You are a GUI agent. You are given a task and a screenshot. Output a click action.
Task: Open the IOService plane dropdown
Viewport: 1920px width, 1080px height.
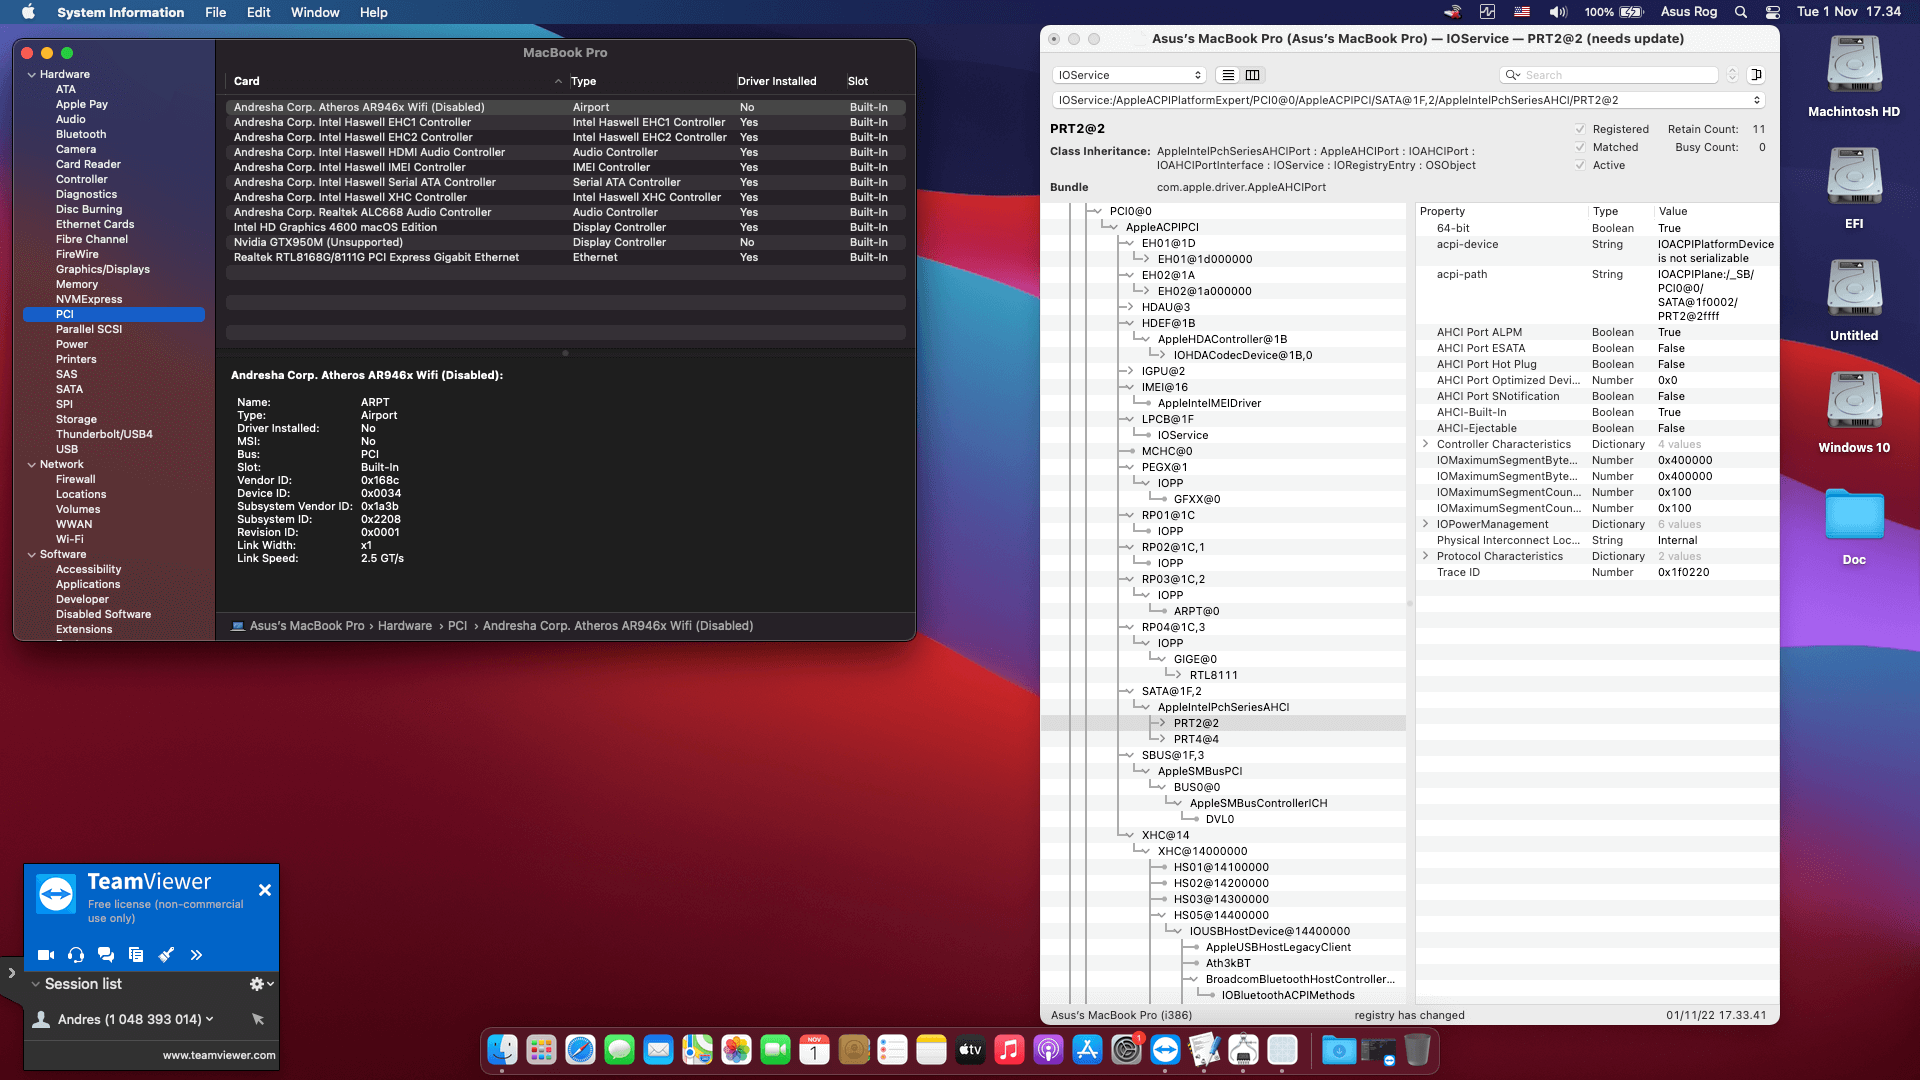coord(1129,75)
